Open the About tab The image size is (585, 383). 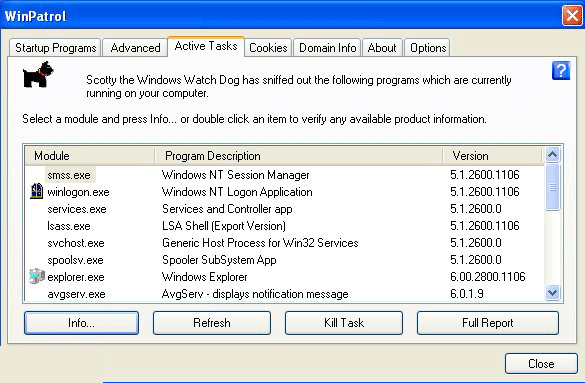(x=382, y=48)
